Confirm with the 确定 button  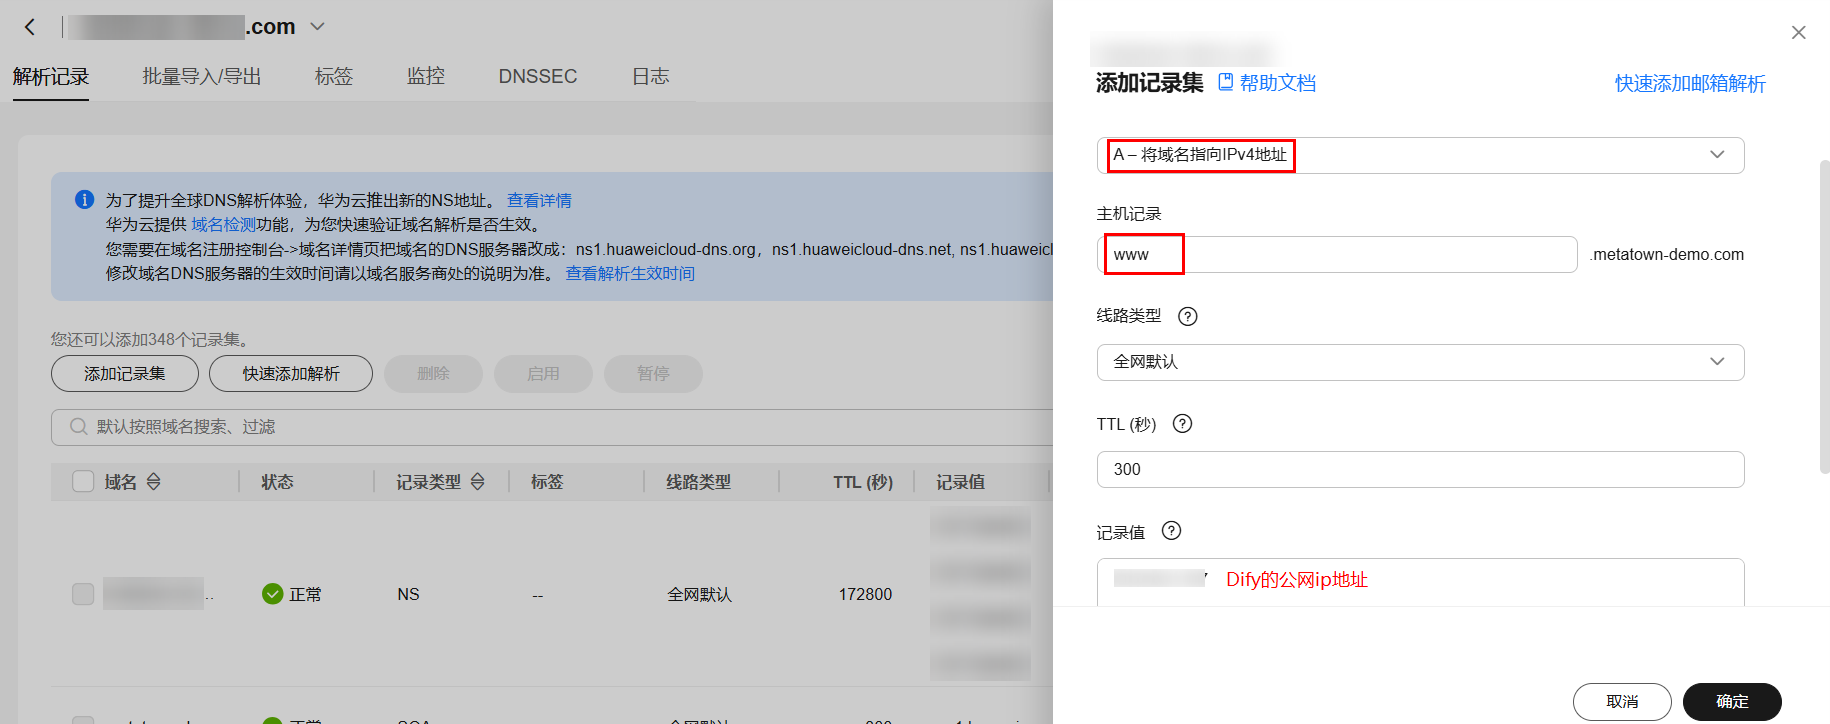[1732, 701]
